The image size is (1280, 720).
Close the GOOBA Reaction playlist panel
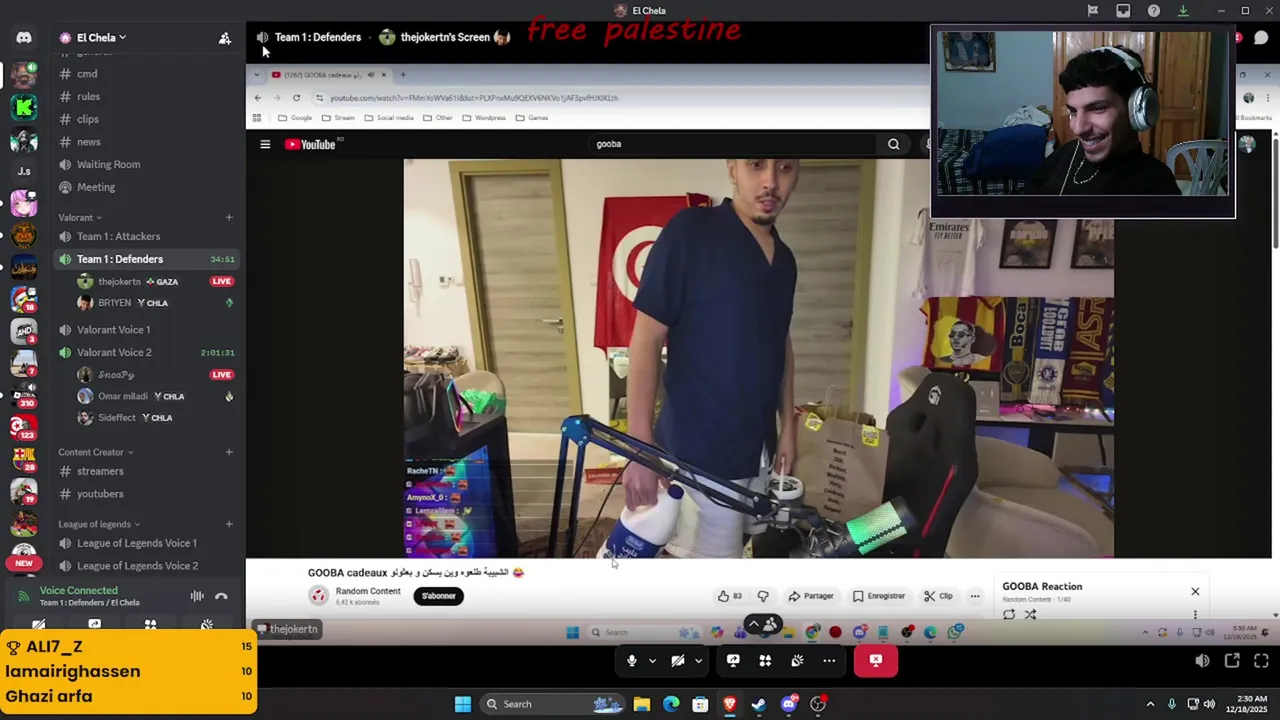[1195, 591]
